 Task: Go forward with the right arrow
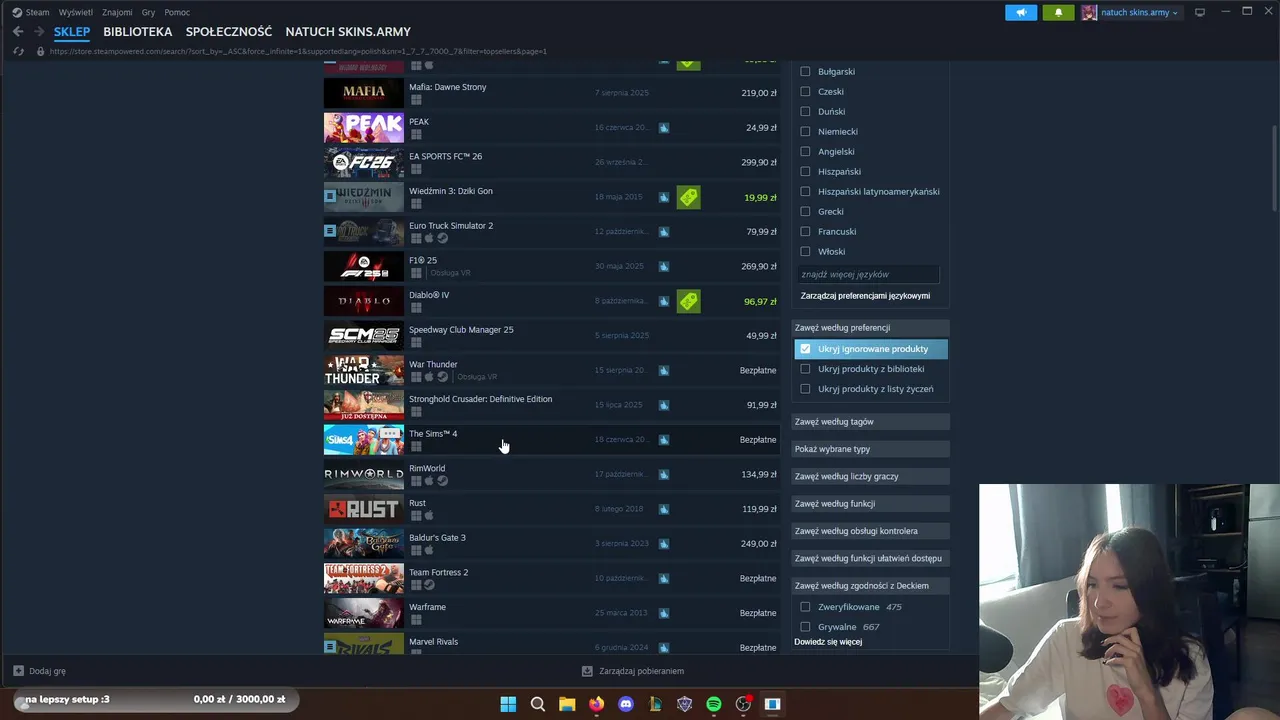click(39, 32)
